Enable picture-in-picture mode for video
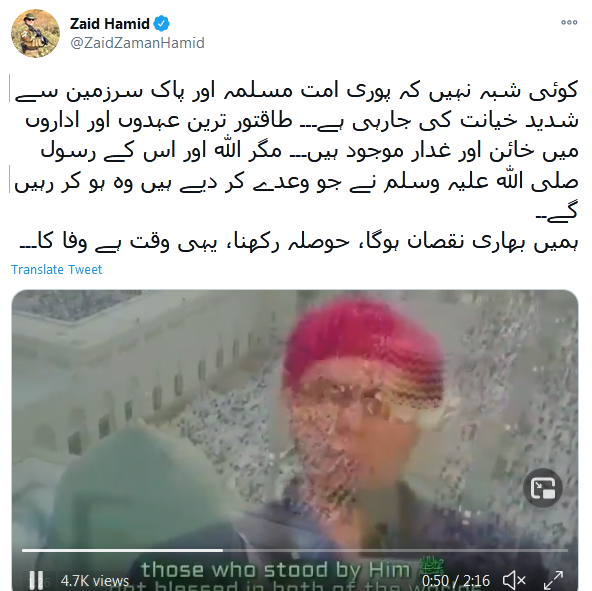 click(543, 488)
